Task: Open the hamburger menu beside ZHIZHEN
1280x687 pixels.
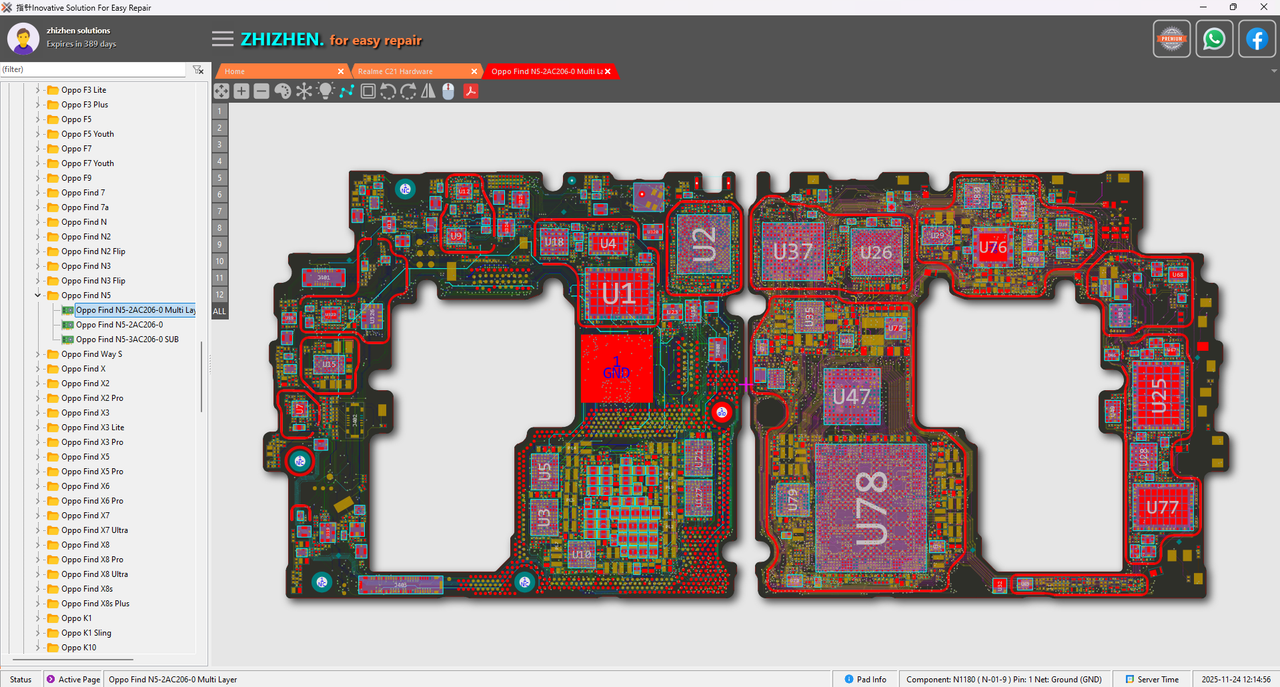Action: [x=223, y=39]
